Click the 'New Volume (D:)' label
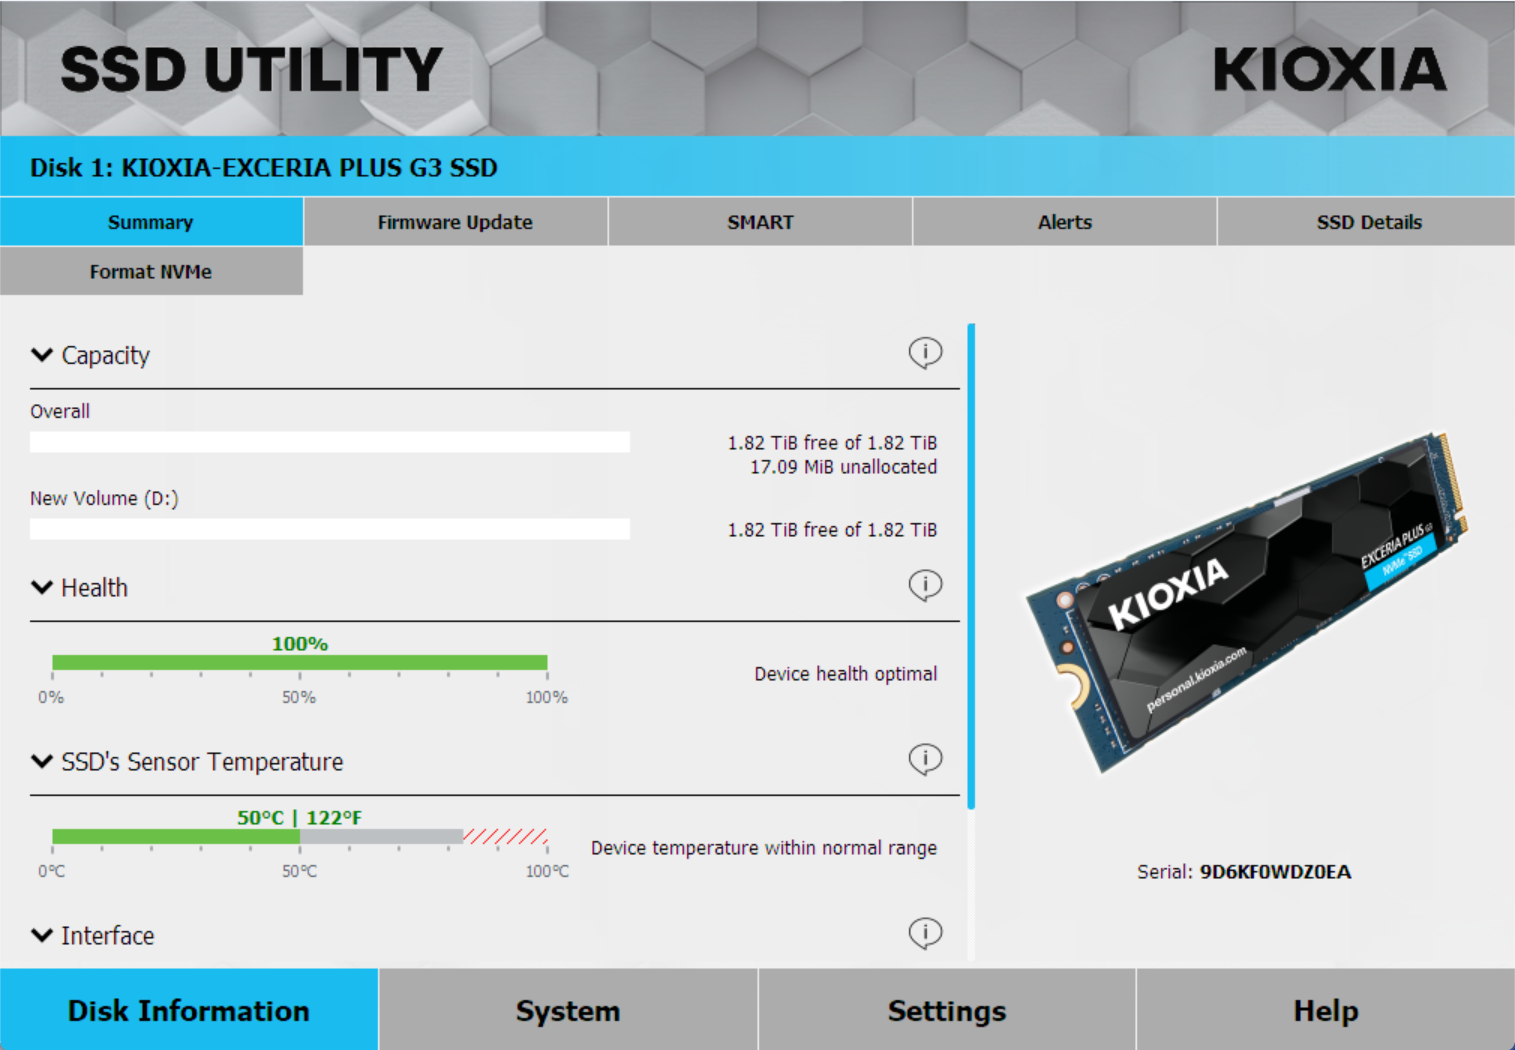The height and width of the screenshot is (1050, 1515). coord(104,498)
